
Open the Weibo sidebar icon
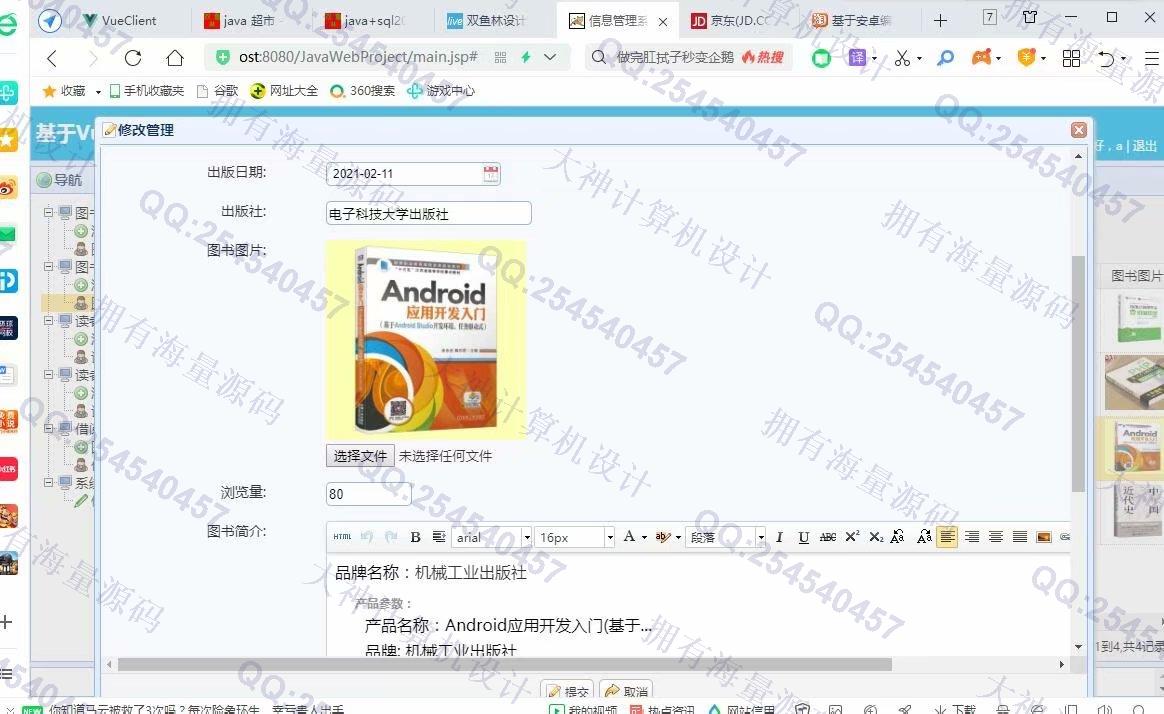[x=7, y=188]
